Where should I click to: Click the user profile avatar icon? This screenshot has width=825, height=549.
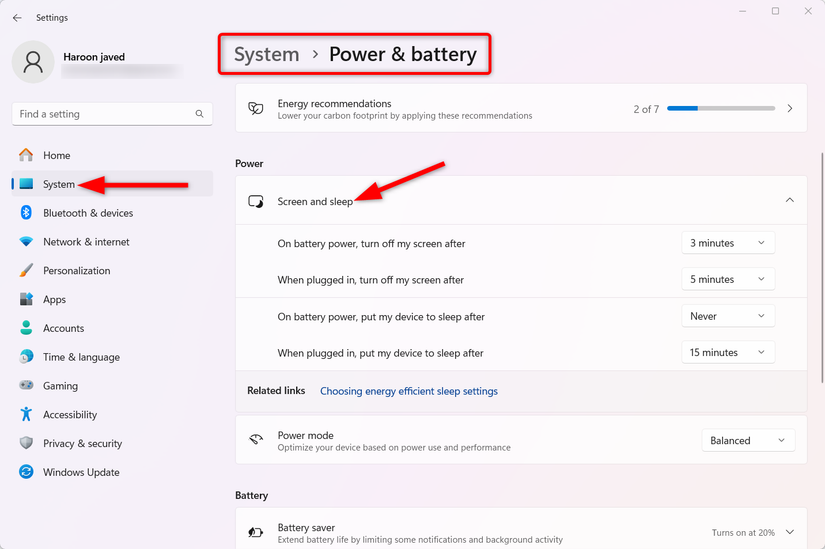33,62
